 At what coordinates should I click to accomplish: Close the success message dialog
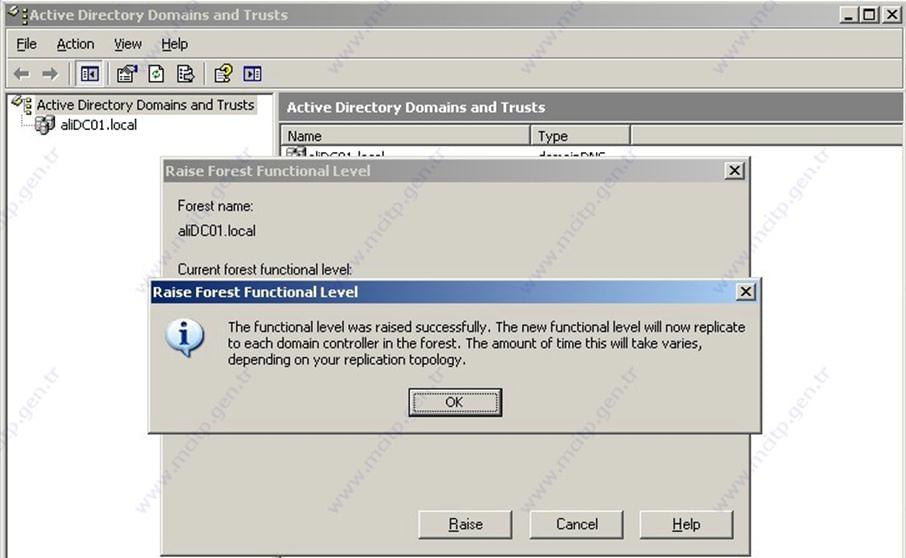[745, 292]
